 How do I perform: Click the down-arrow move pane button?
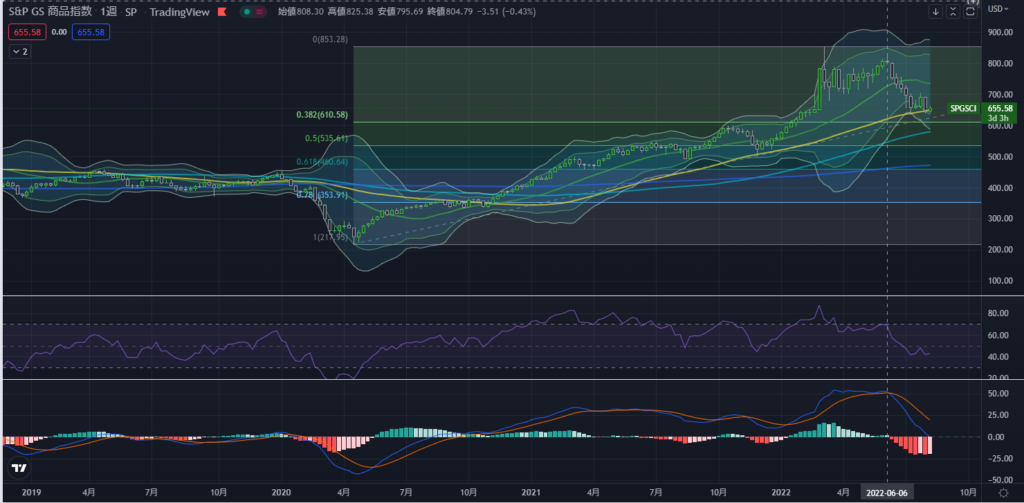coord(936,12)
